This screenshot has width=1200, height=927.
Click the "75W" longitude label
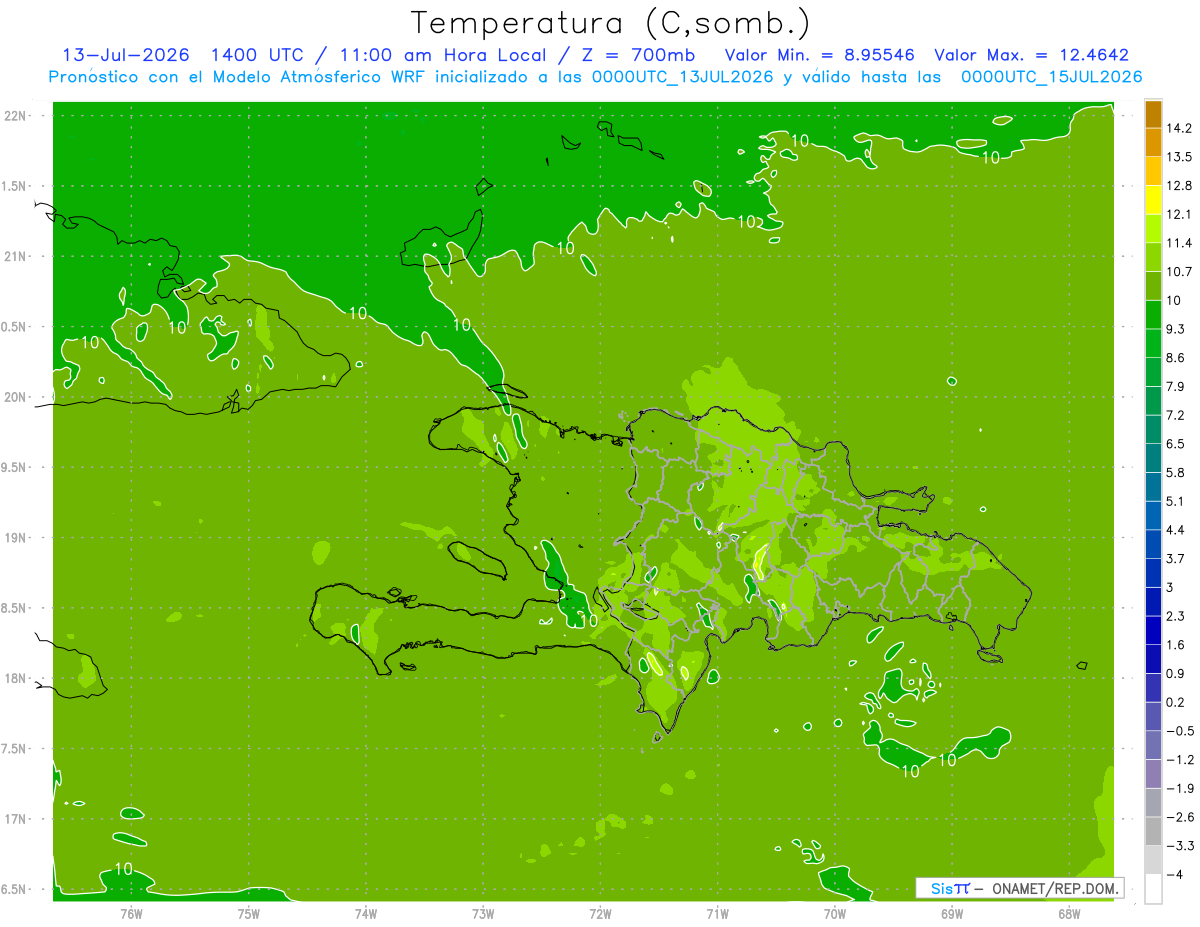click(x=249, y=914)
